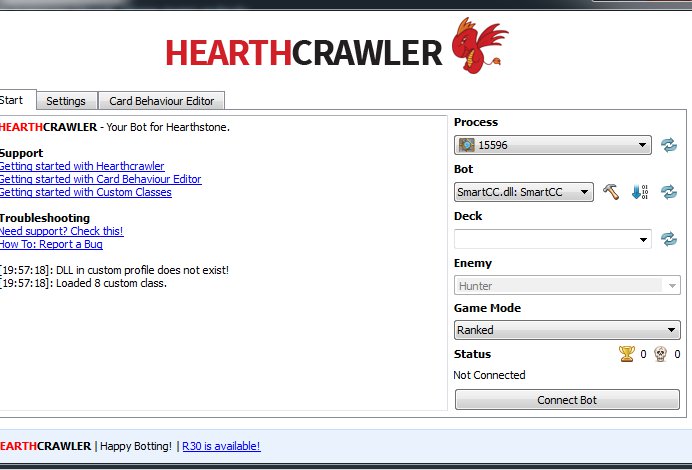The width and height of the screenshot is (692, 470).
Task: Switch to the Settings tab
Action: 66,101
